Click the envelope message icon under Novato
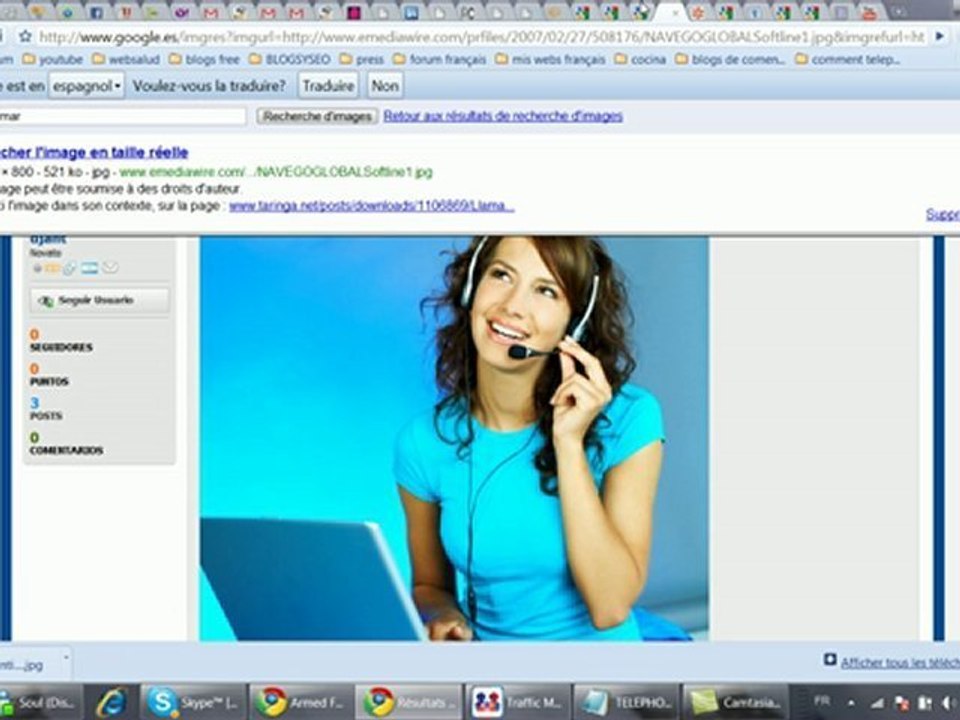 click(110, 268)
